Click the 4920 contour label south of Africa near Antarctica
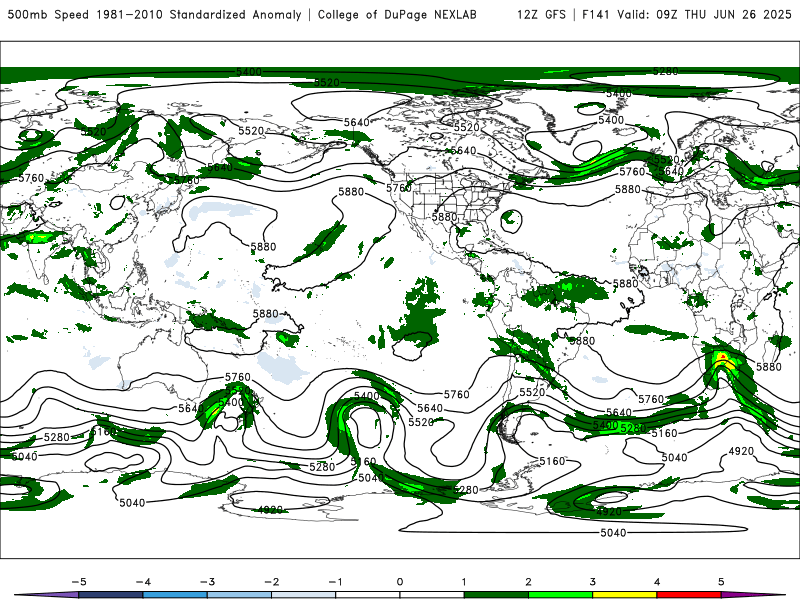 pyautogui.click(x=741, y=451)
